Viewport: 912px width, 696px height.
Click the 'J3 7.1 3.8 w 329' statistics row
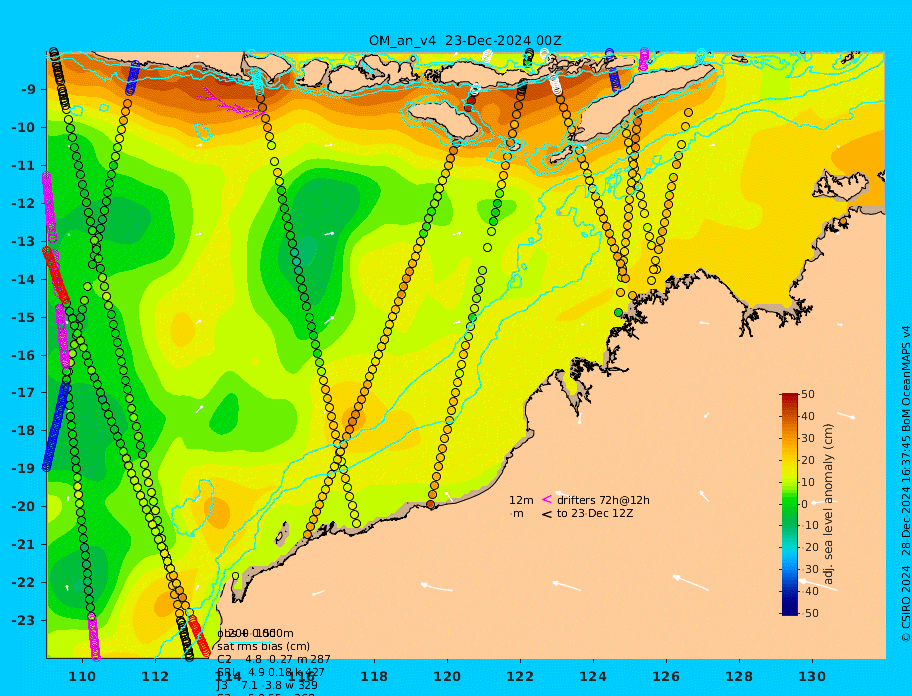269,686
